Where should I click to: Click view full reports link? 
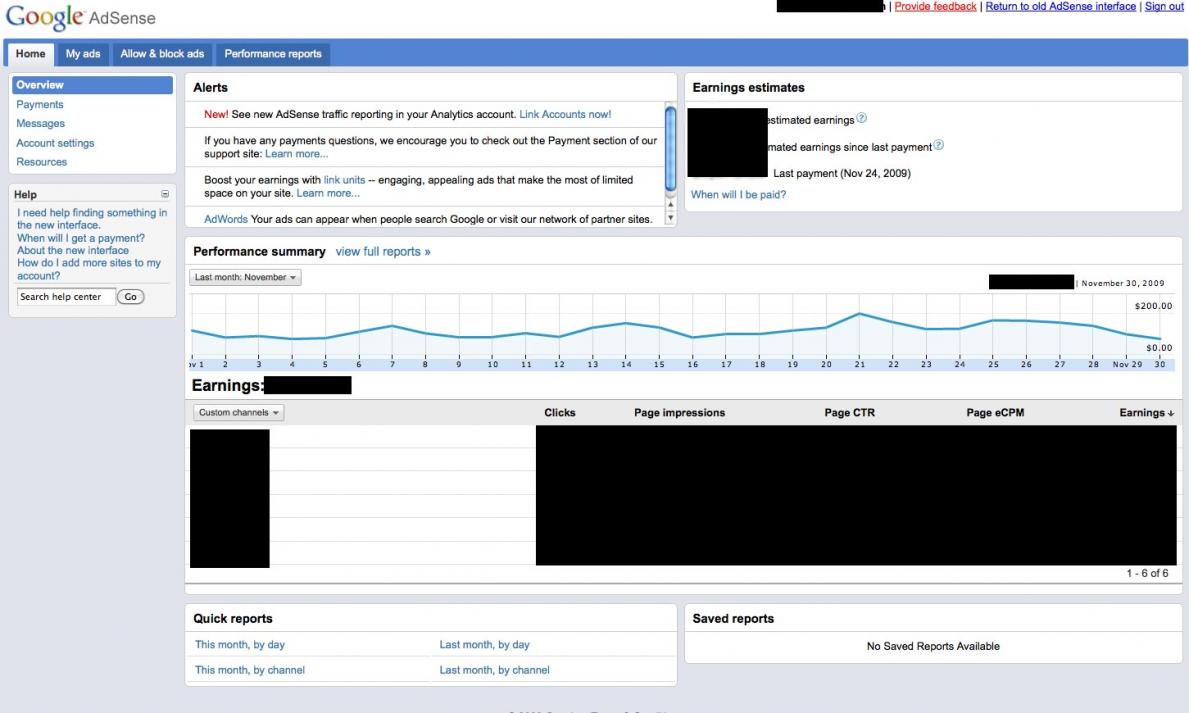383,252
